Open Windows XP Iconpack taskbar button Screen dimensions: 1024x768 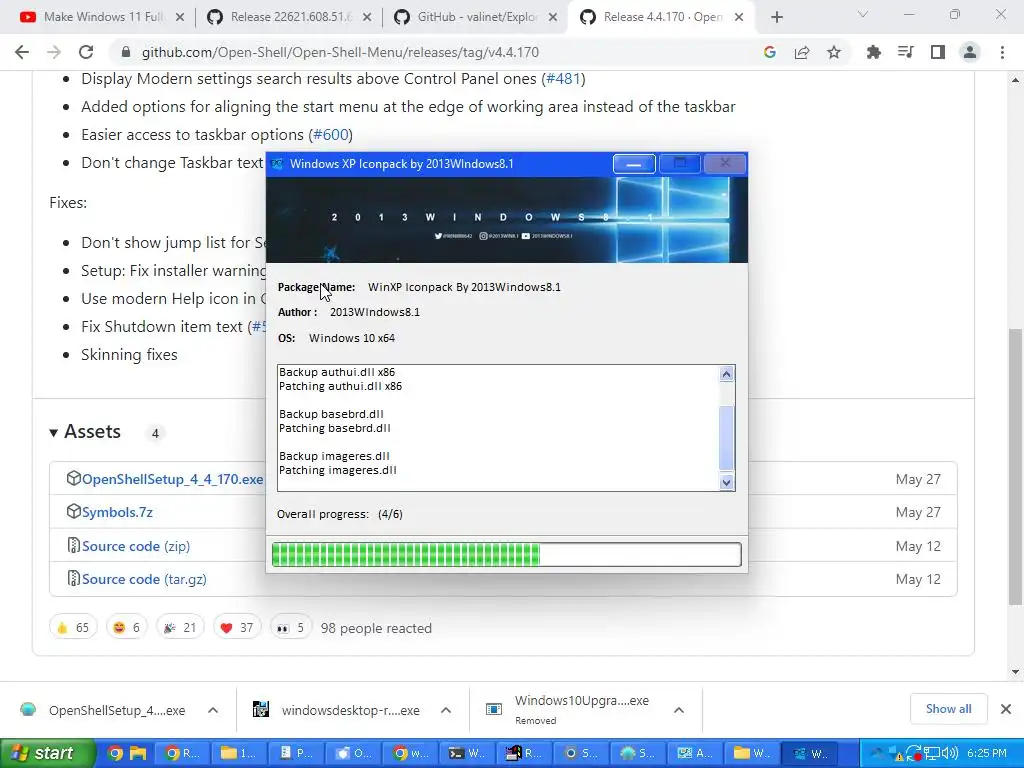click(810, 753)
